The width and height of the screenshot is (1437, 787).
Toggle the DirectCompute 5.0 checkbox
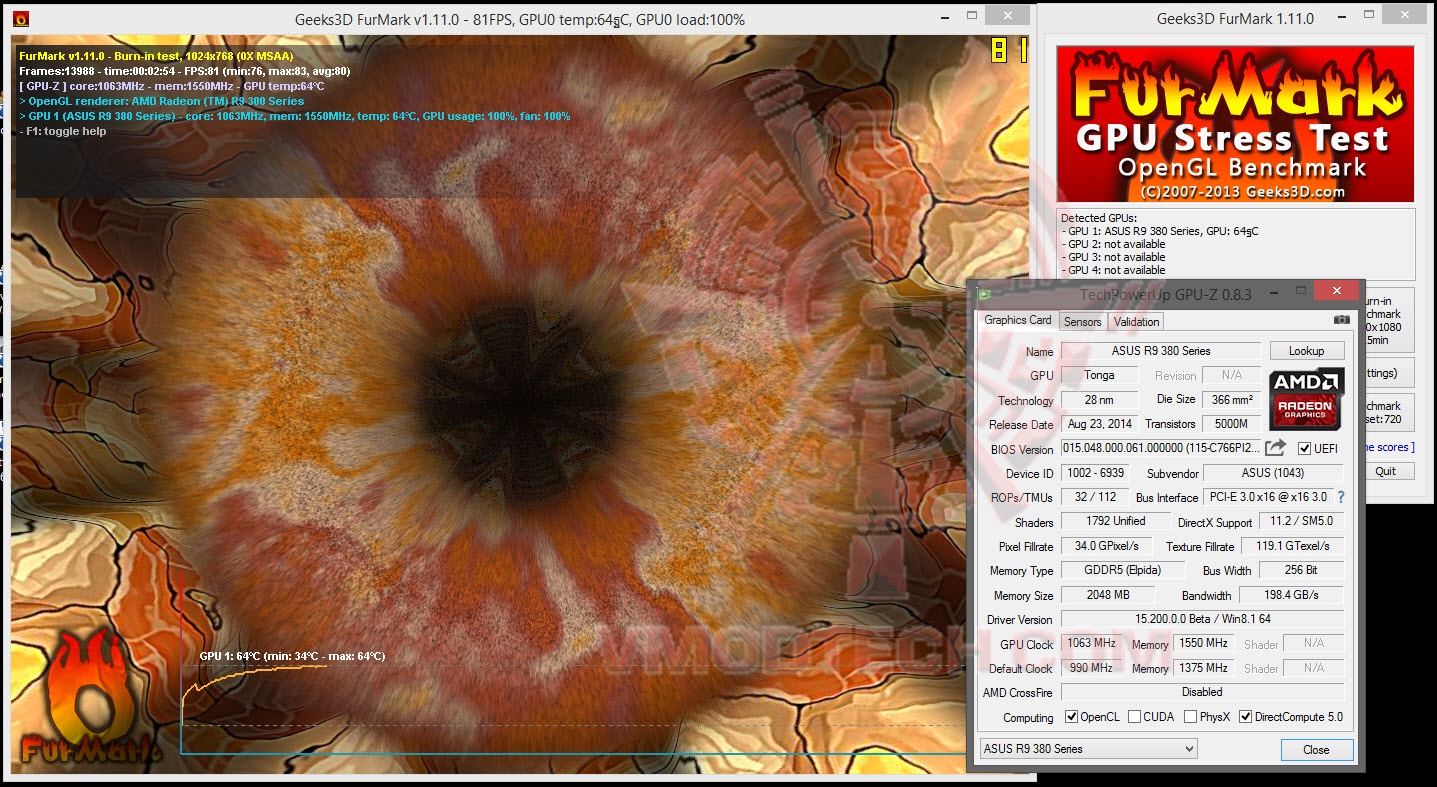[x=1246, y=716]
